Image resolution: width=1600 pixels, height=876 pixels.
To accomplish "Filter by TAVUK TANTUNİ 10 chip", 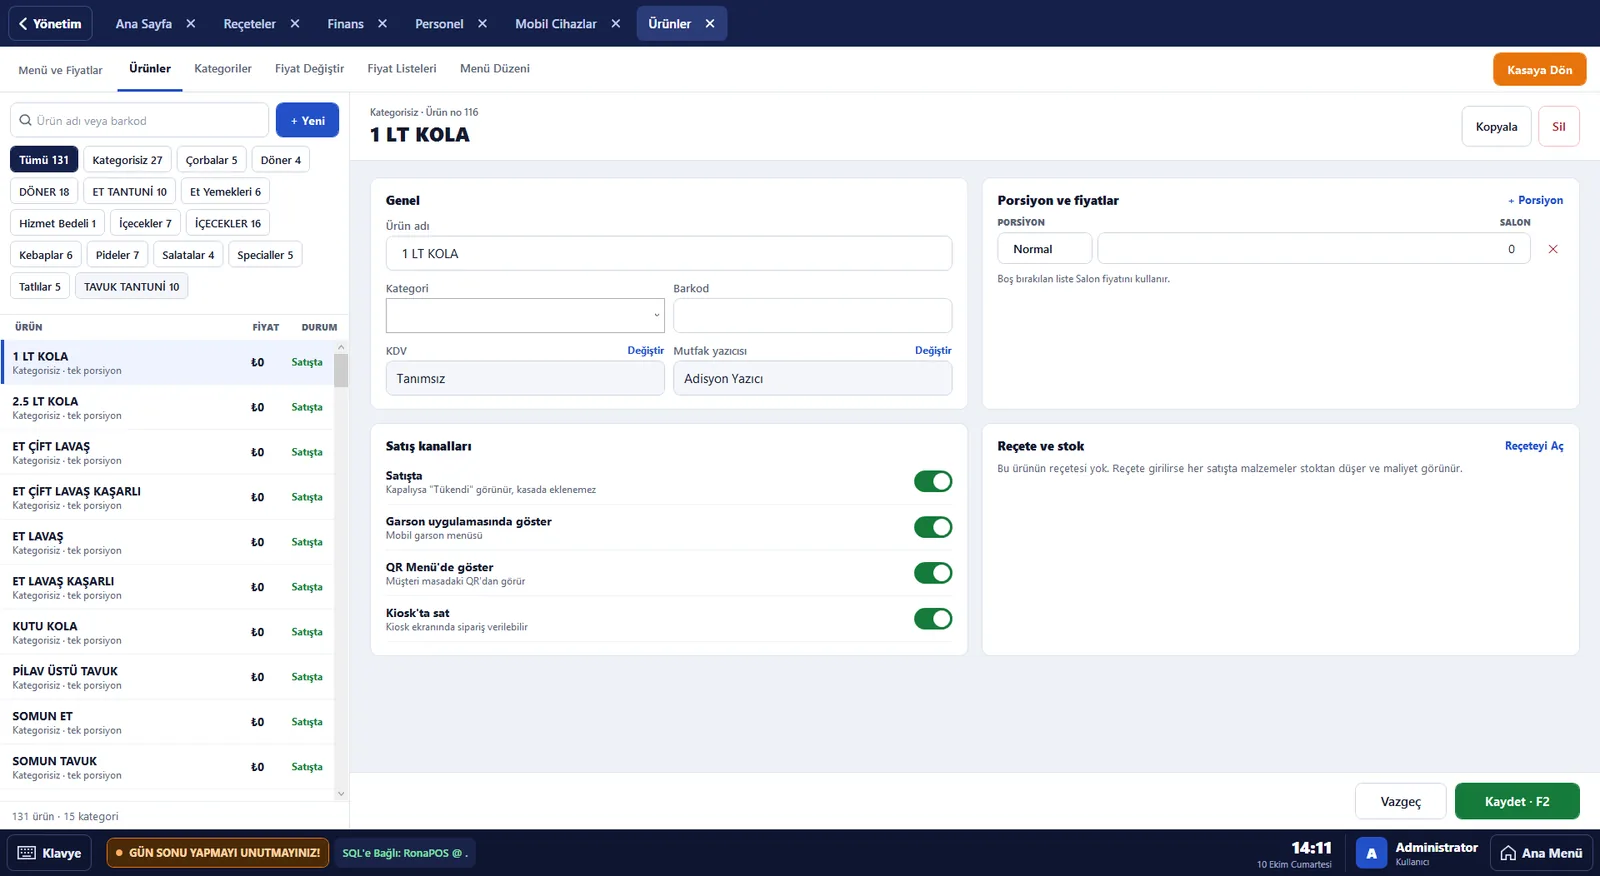I will tap(132, 287).
